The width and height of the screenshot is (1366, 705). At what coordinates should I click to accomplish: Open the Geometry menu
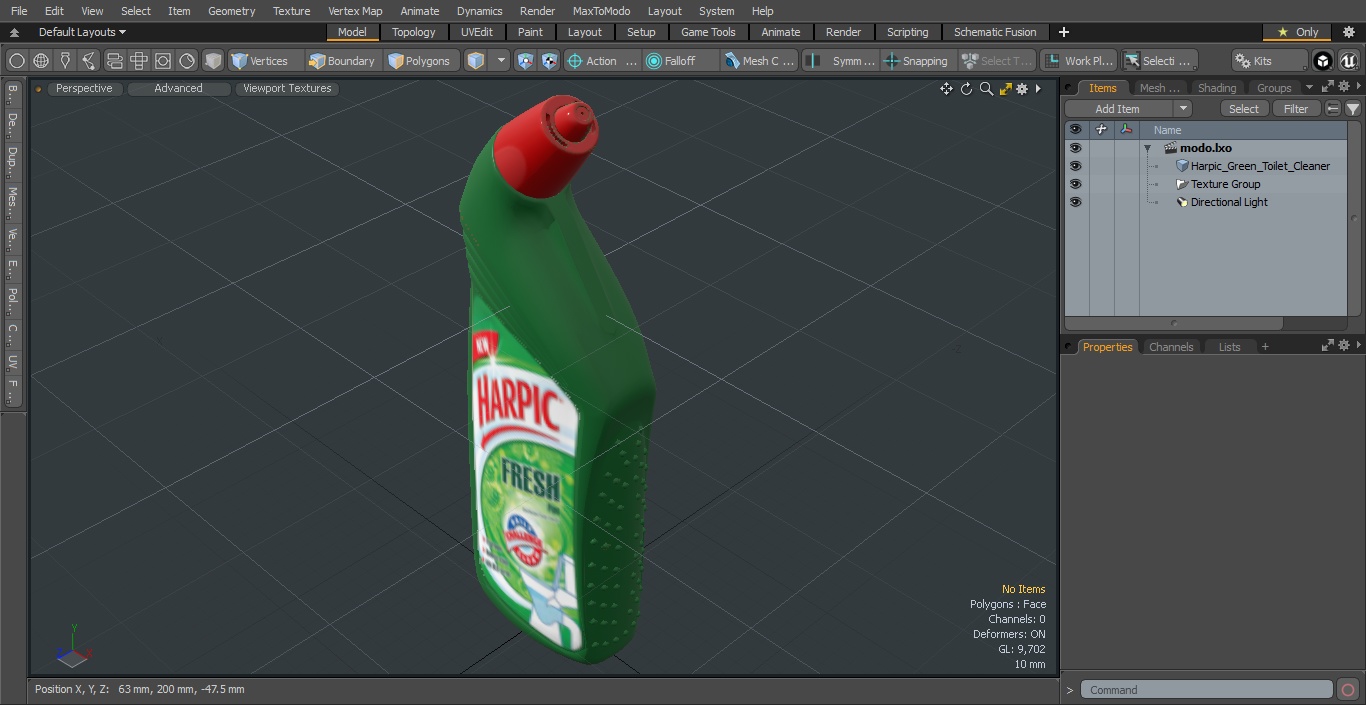pyautogui.click(x=231, y=11)
